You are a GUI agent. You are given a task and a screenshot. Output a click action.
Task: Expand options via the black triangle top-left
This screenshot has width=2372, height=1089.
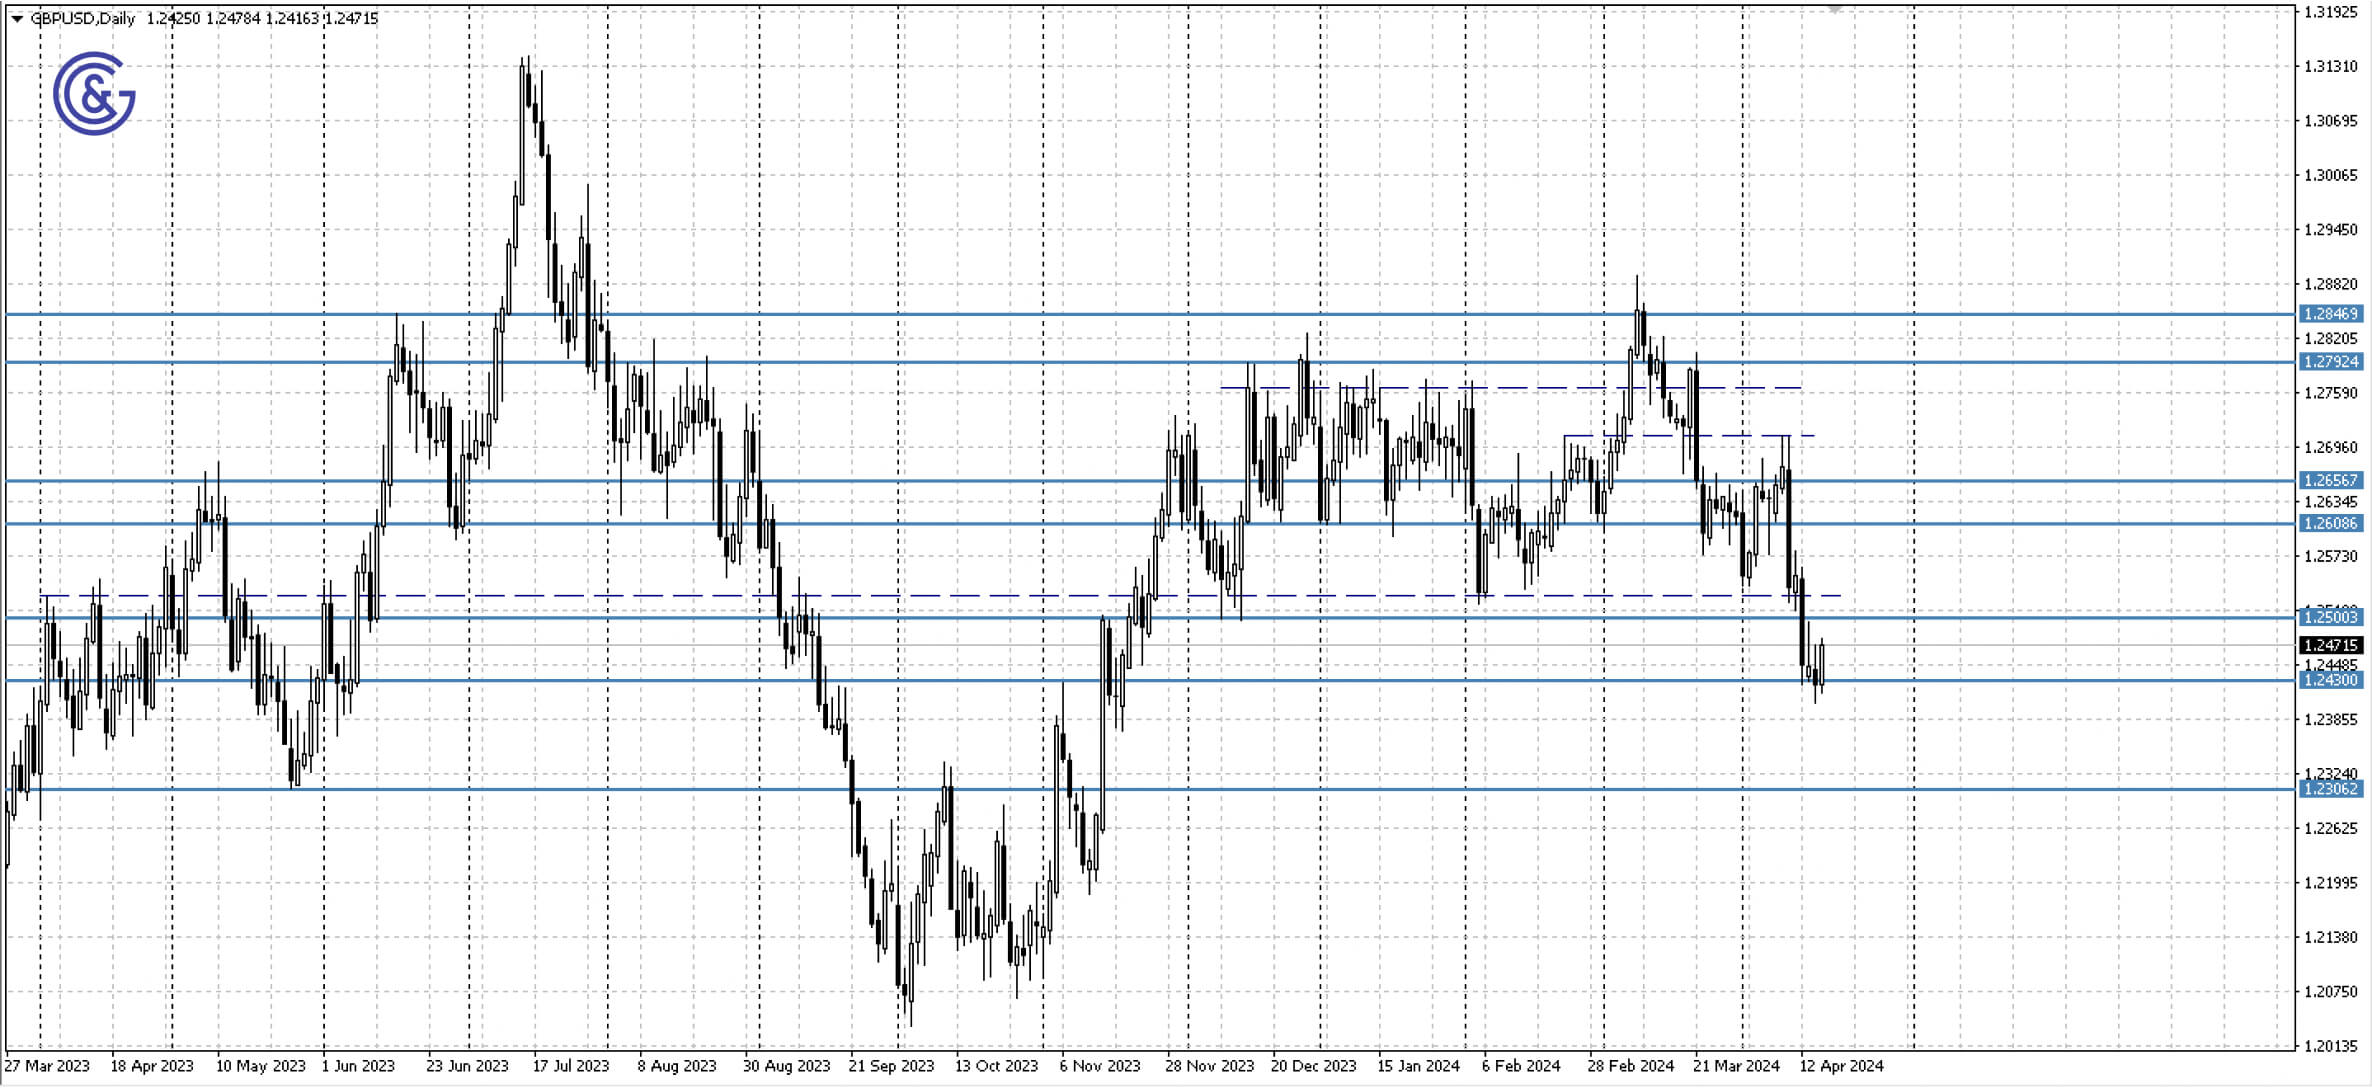click(16, 17)
